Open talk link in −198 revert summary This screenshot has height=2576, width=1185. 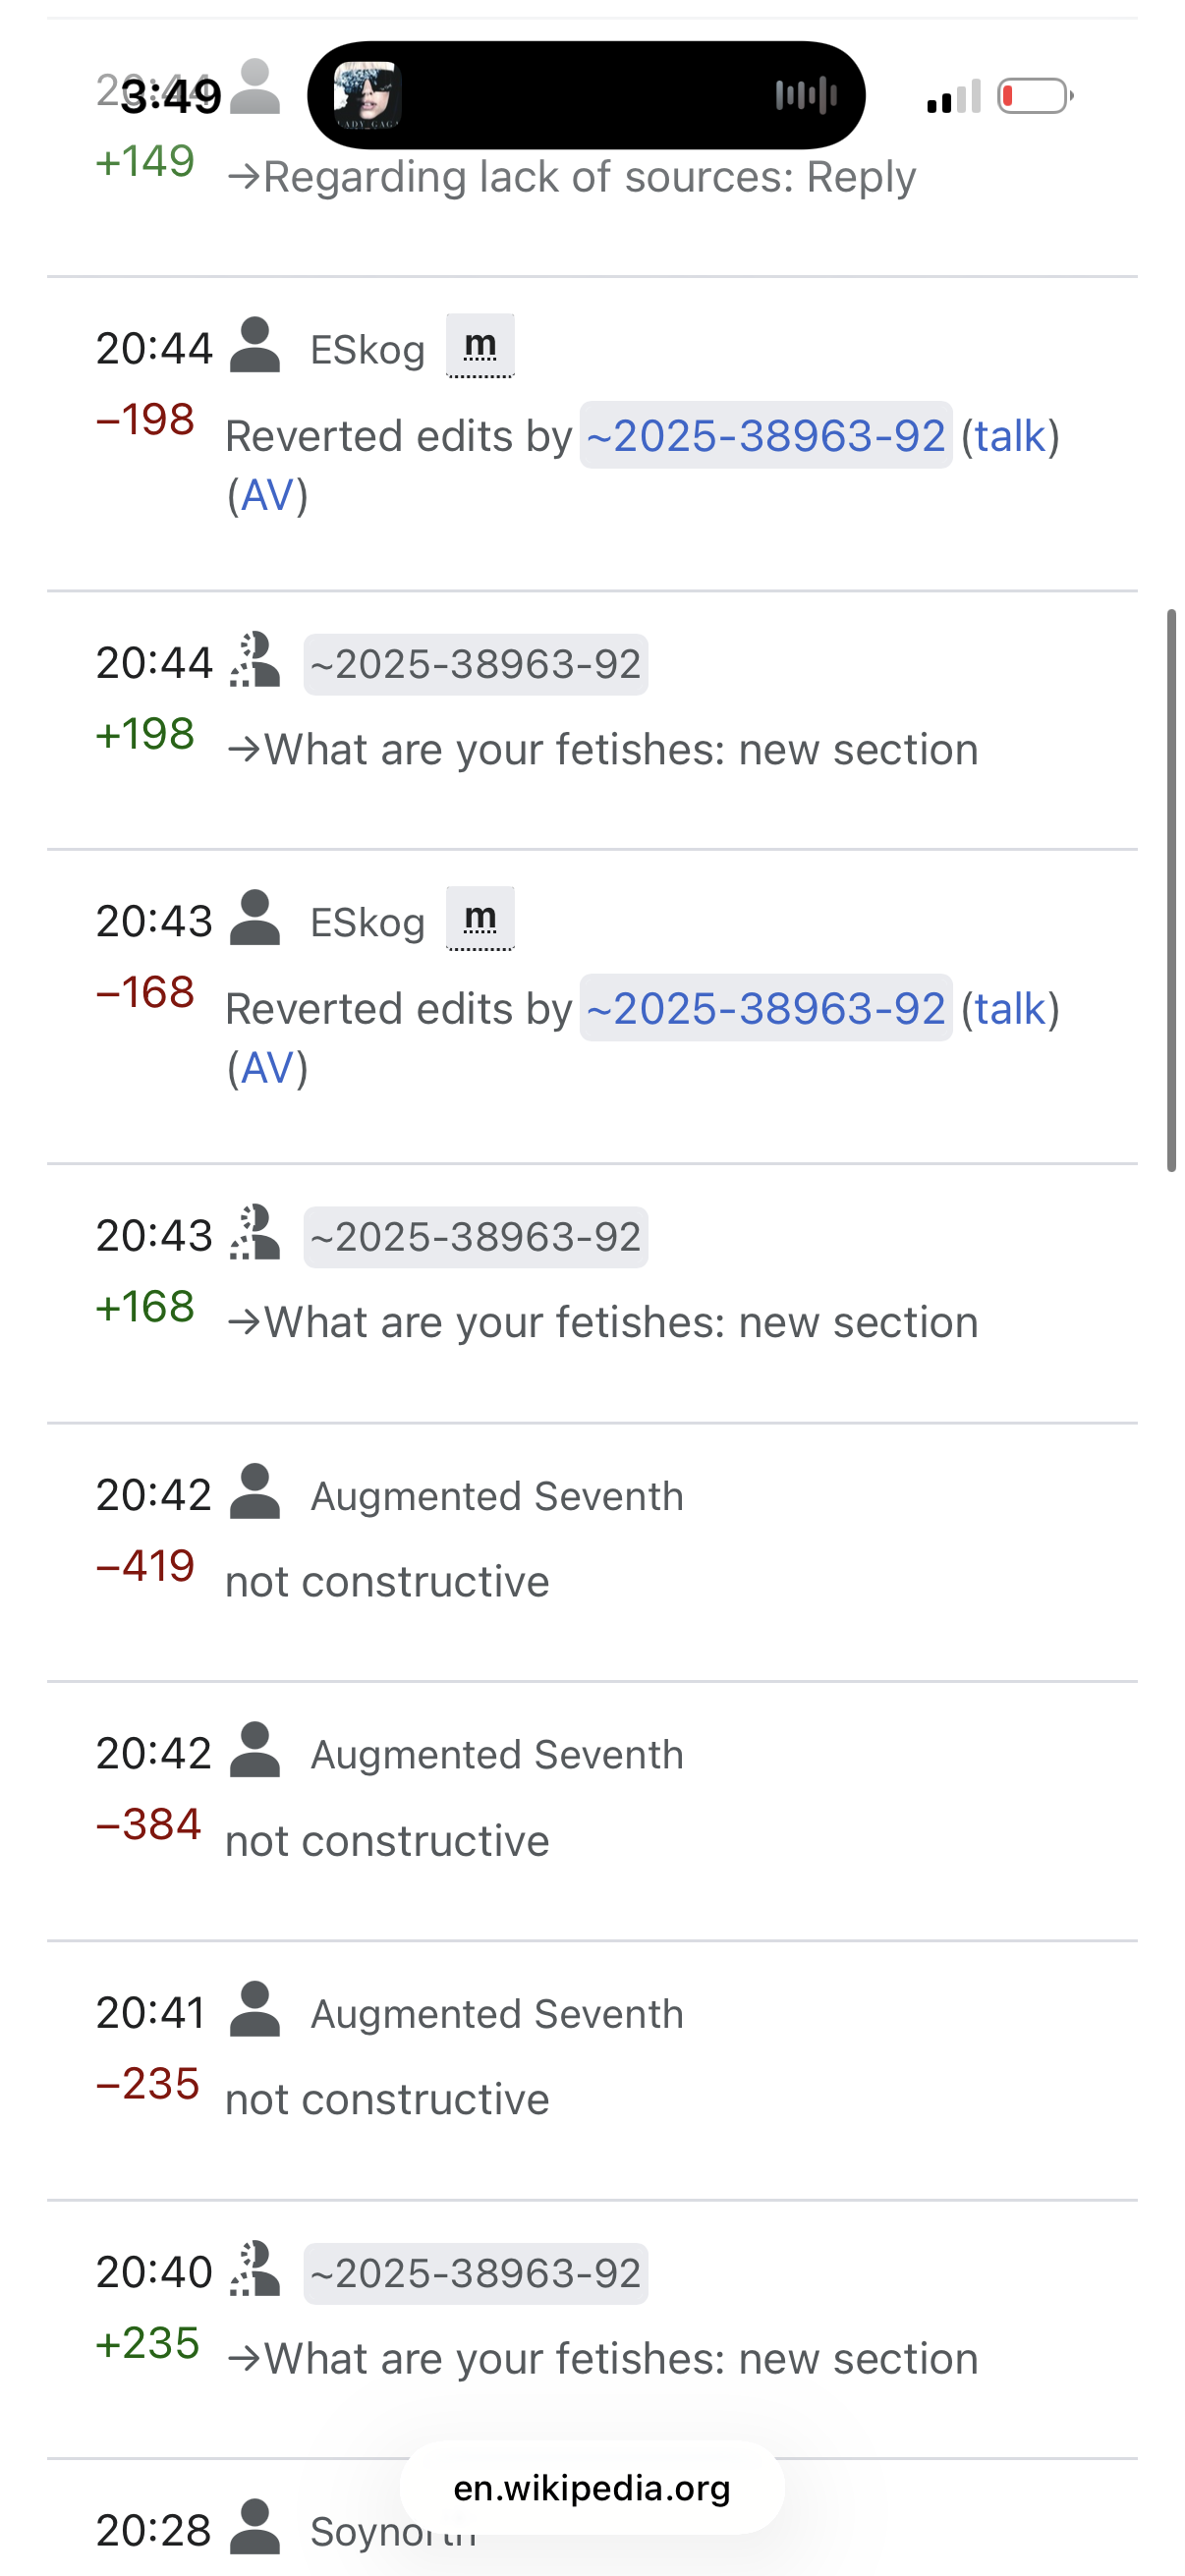click(1010, 436)
